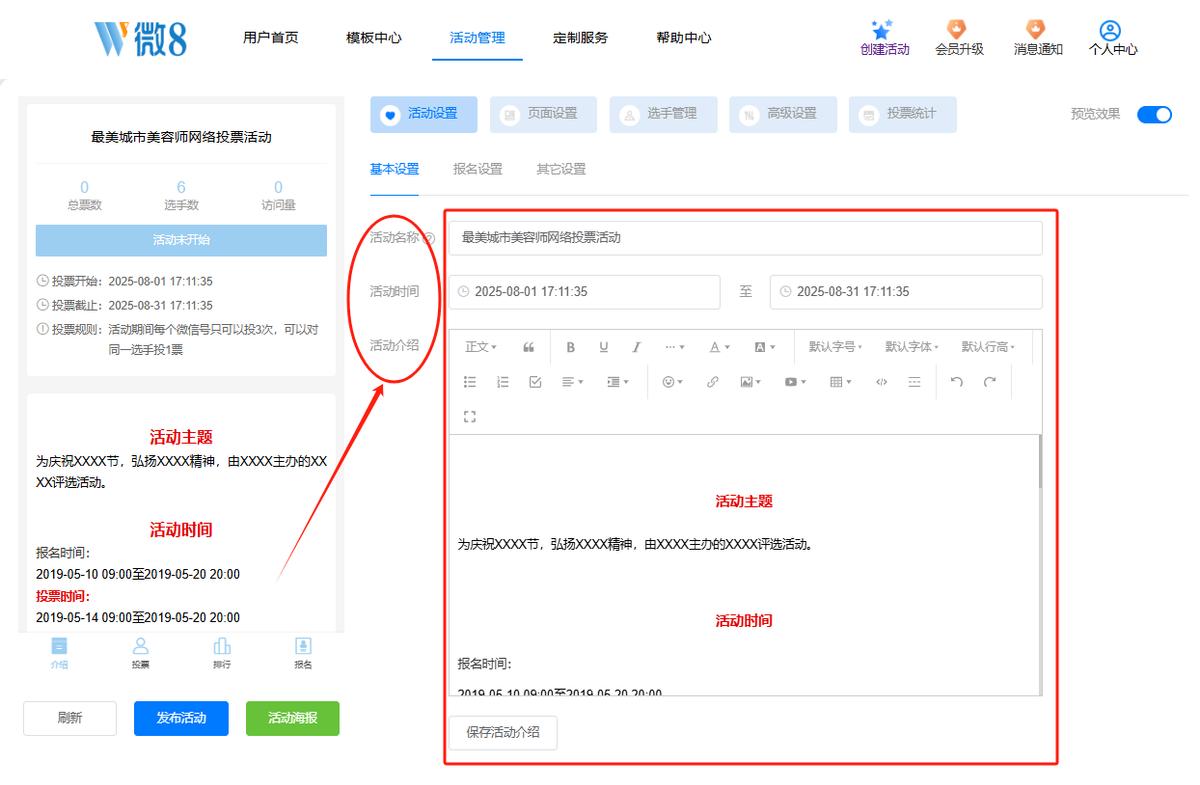This screenshot has width=1200, height=785.
Task: Open the 选手管理 tab
Action: pos(663,114)
